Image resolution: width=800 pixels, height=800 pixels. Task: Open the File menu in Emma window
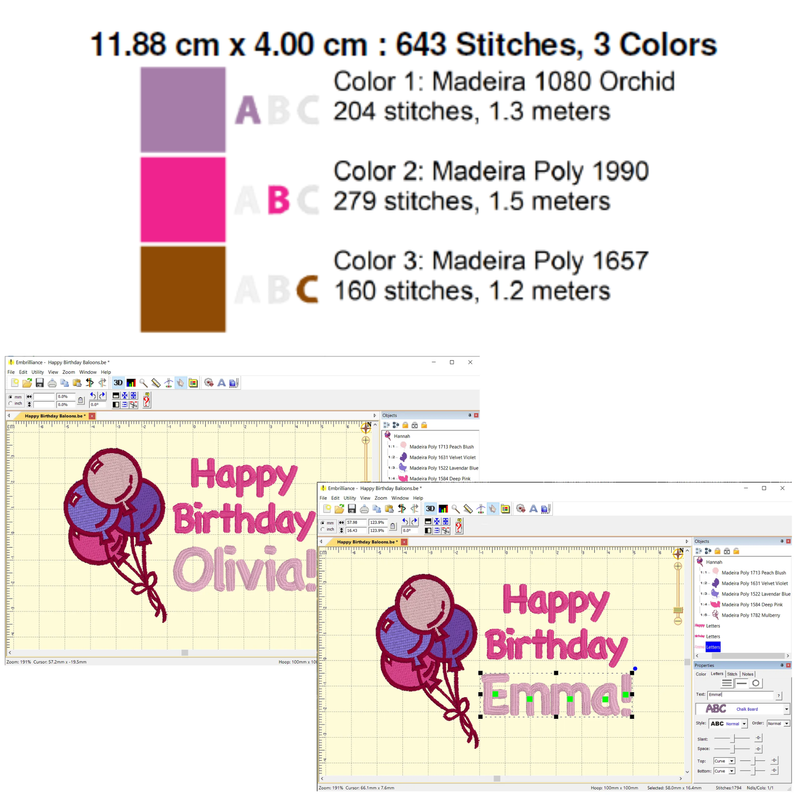(x=323, y=498)
